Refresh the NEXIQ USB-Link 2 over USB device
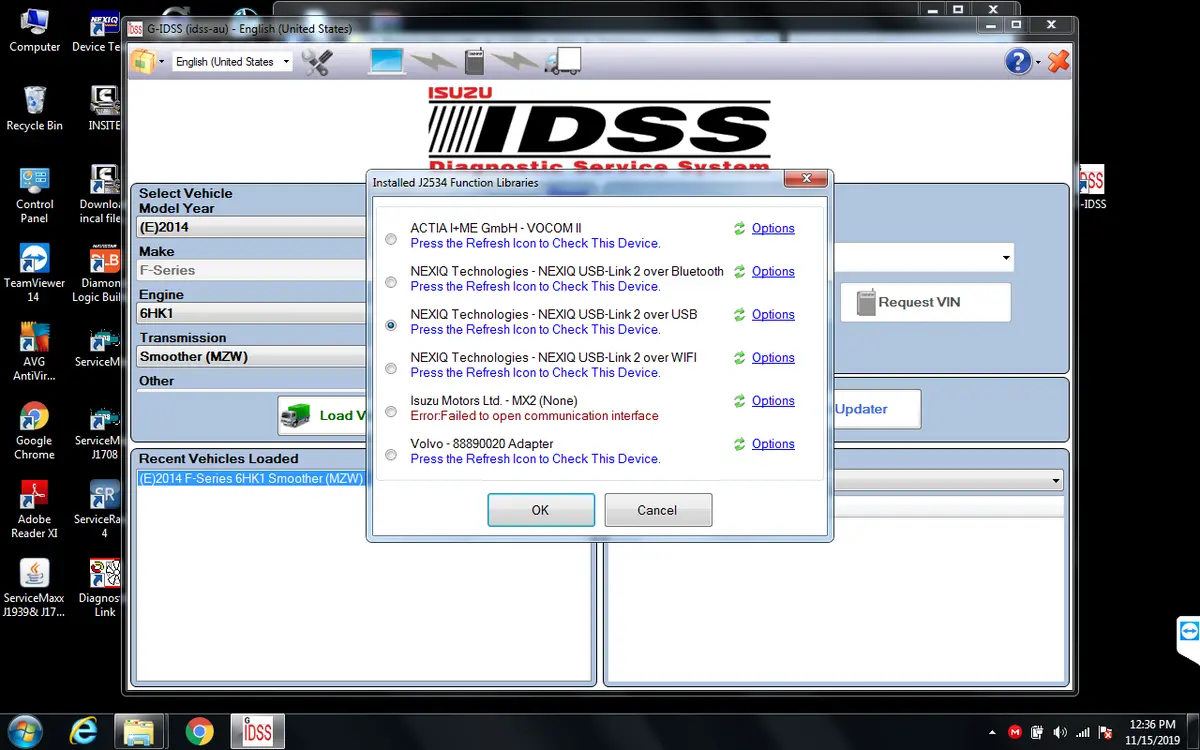Viewport: 1200px width, 750px height. [739, 314]
